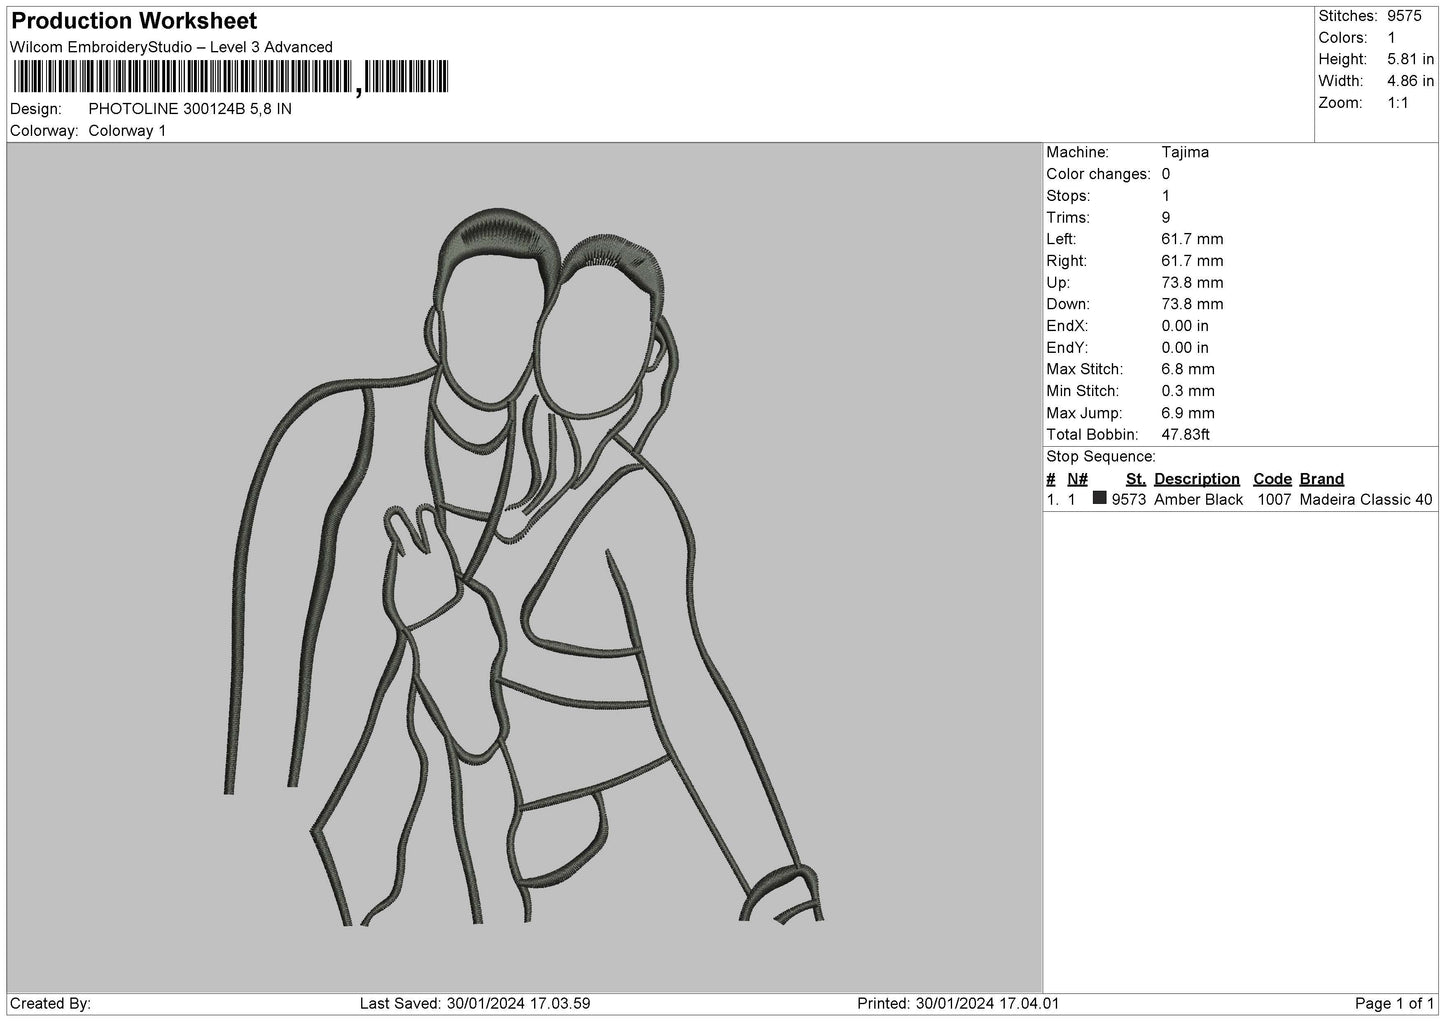Click the Code column header
The width and height of the screenshot is (1445, 1021).
pyautogui.click(x=1272, y=479)
